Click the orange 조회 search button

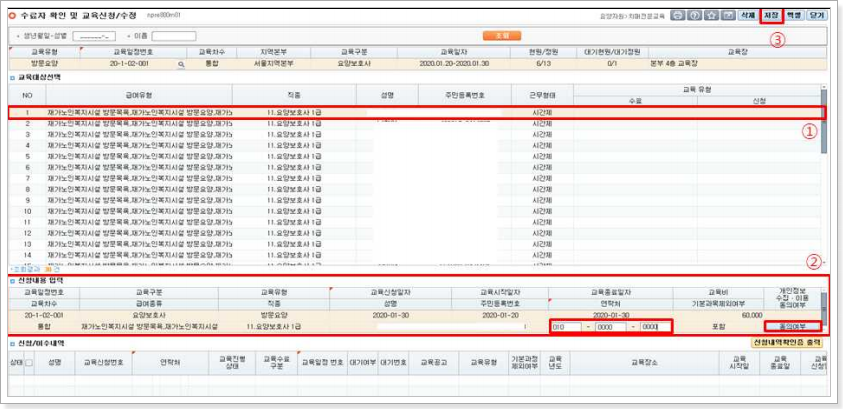pos(502,36)
